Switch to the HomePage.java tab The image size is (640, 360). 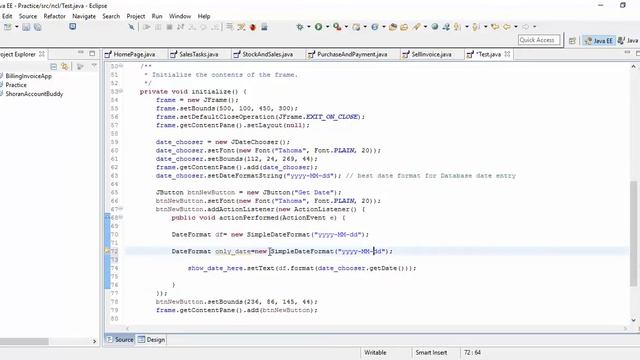point(134,54)
